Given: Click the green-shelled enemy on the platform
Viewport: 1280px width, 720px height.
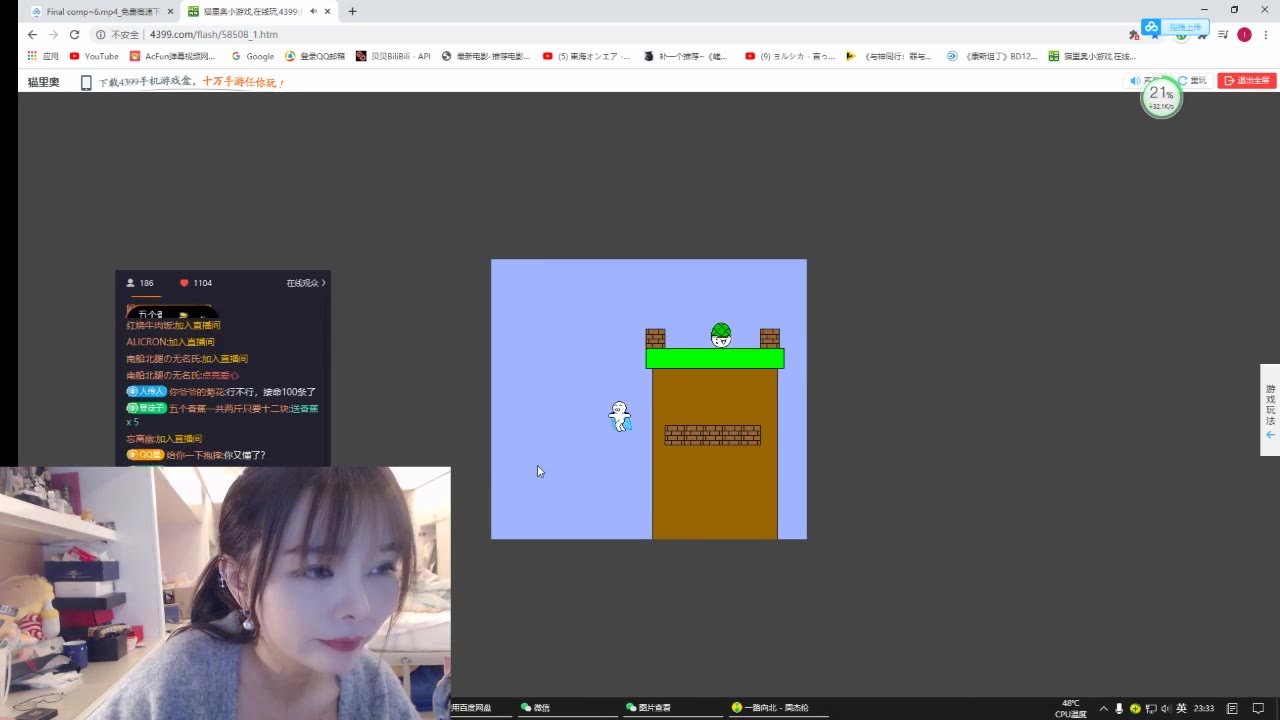Looking at the screenshot, I should [x=721, y=335].
